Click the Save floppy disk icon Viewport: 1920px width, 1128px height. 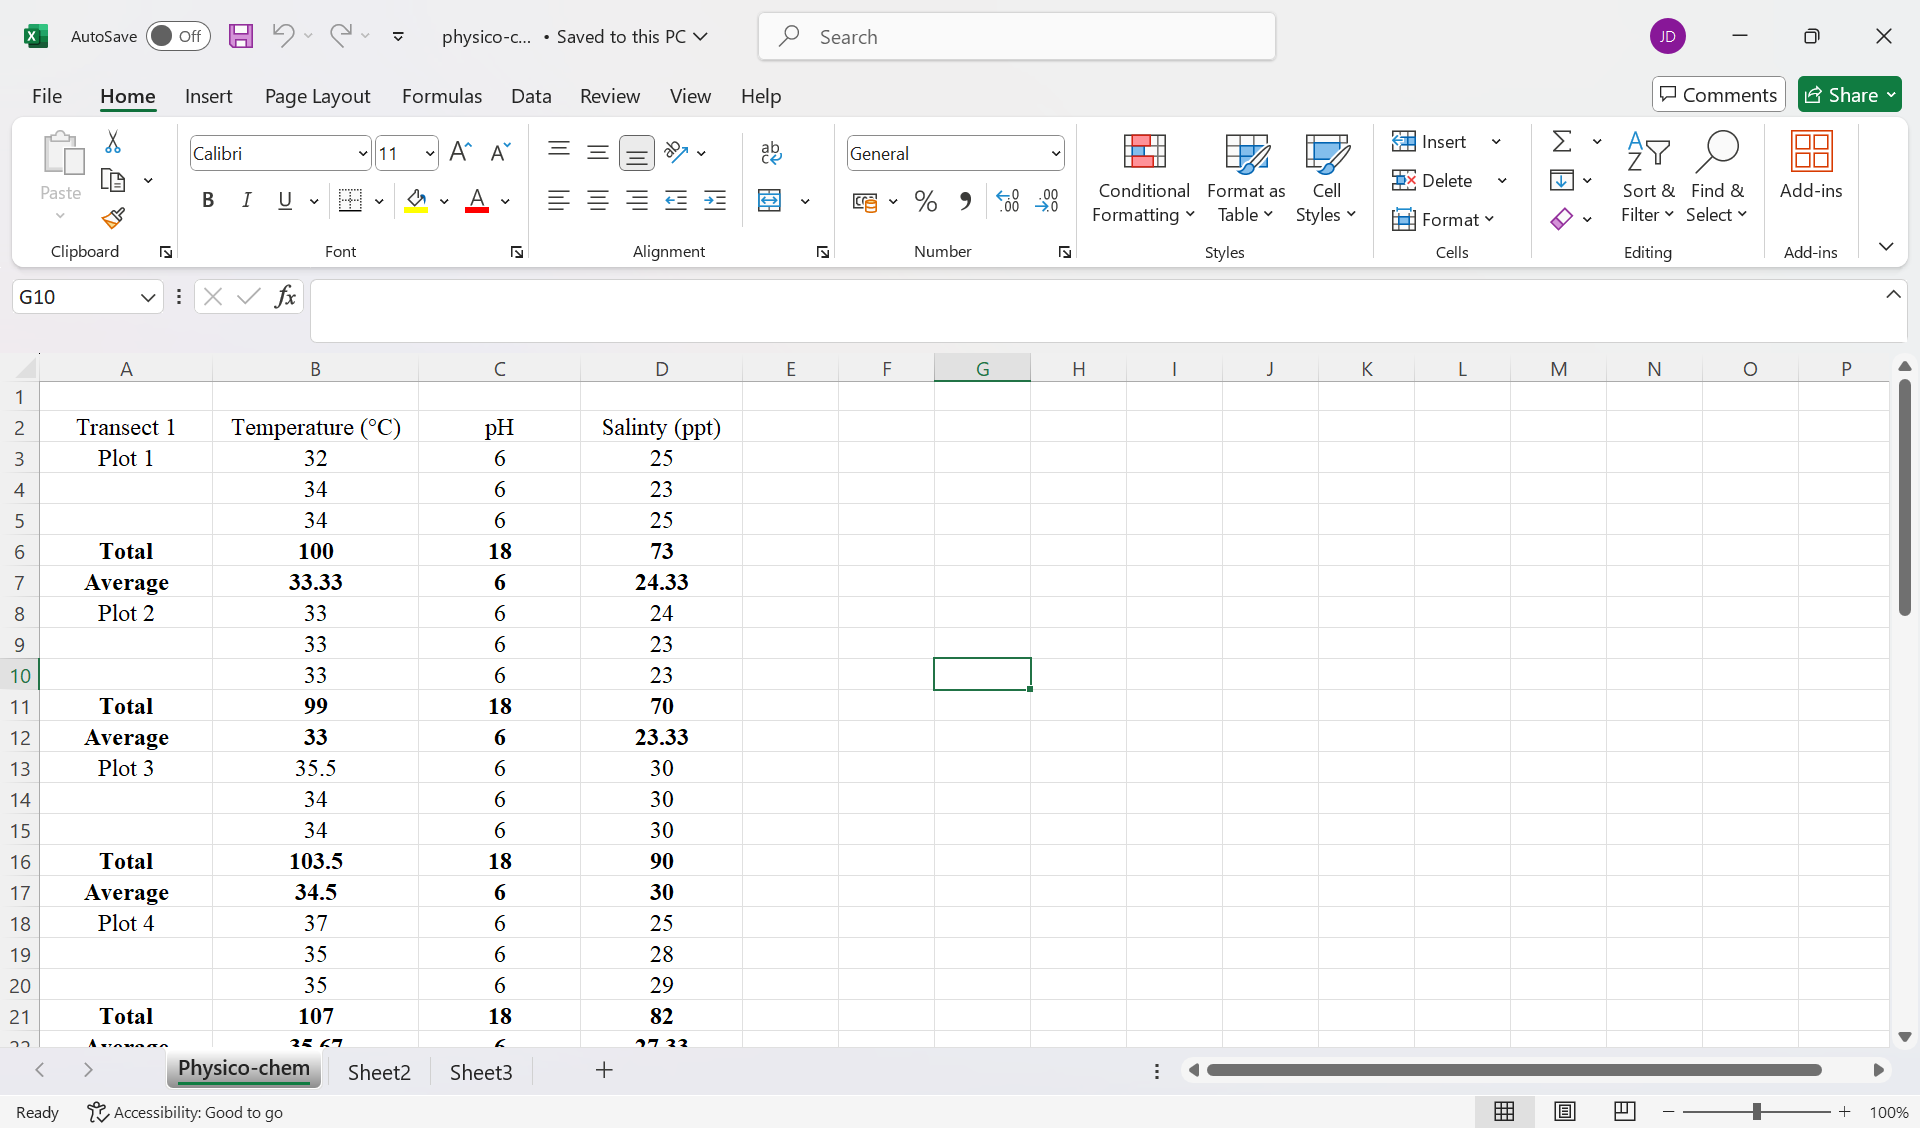coord(240,36)
